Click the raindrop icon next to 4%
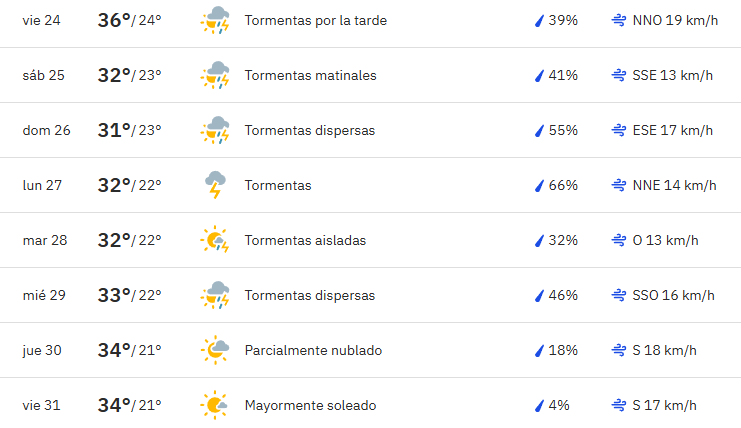The image size is (741, 428). click(539, 405)
